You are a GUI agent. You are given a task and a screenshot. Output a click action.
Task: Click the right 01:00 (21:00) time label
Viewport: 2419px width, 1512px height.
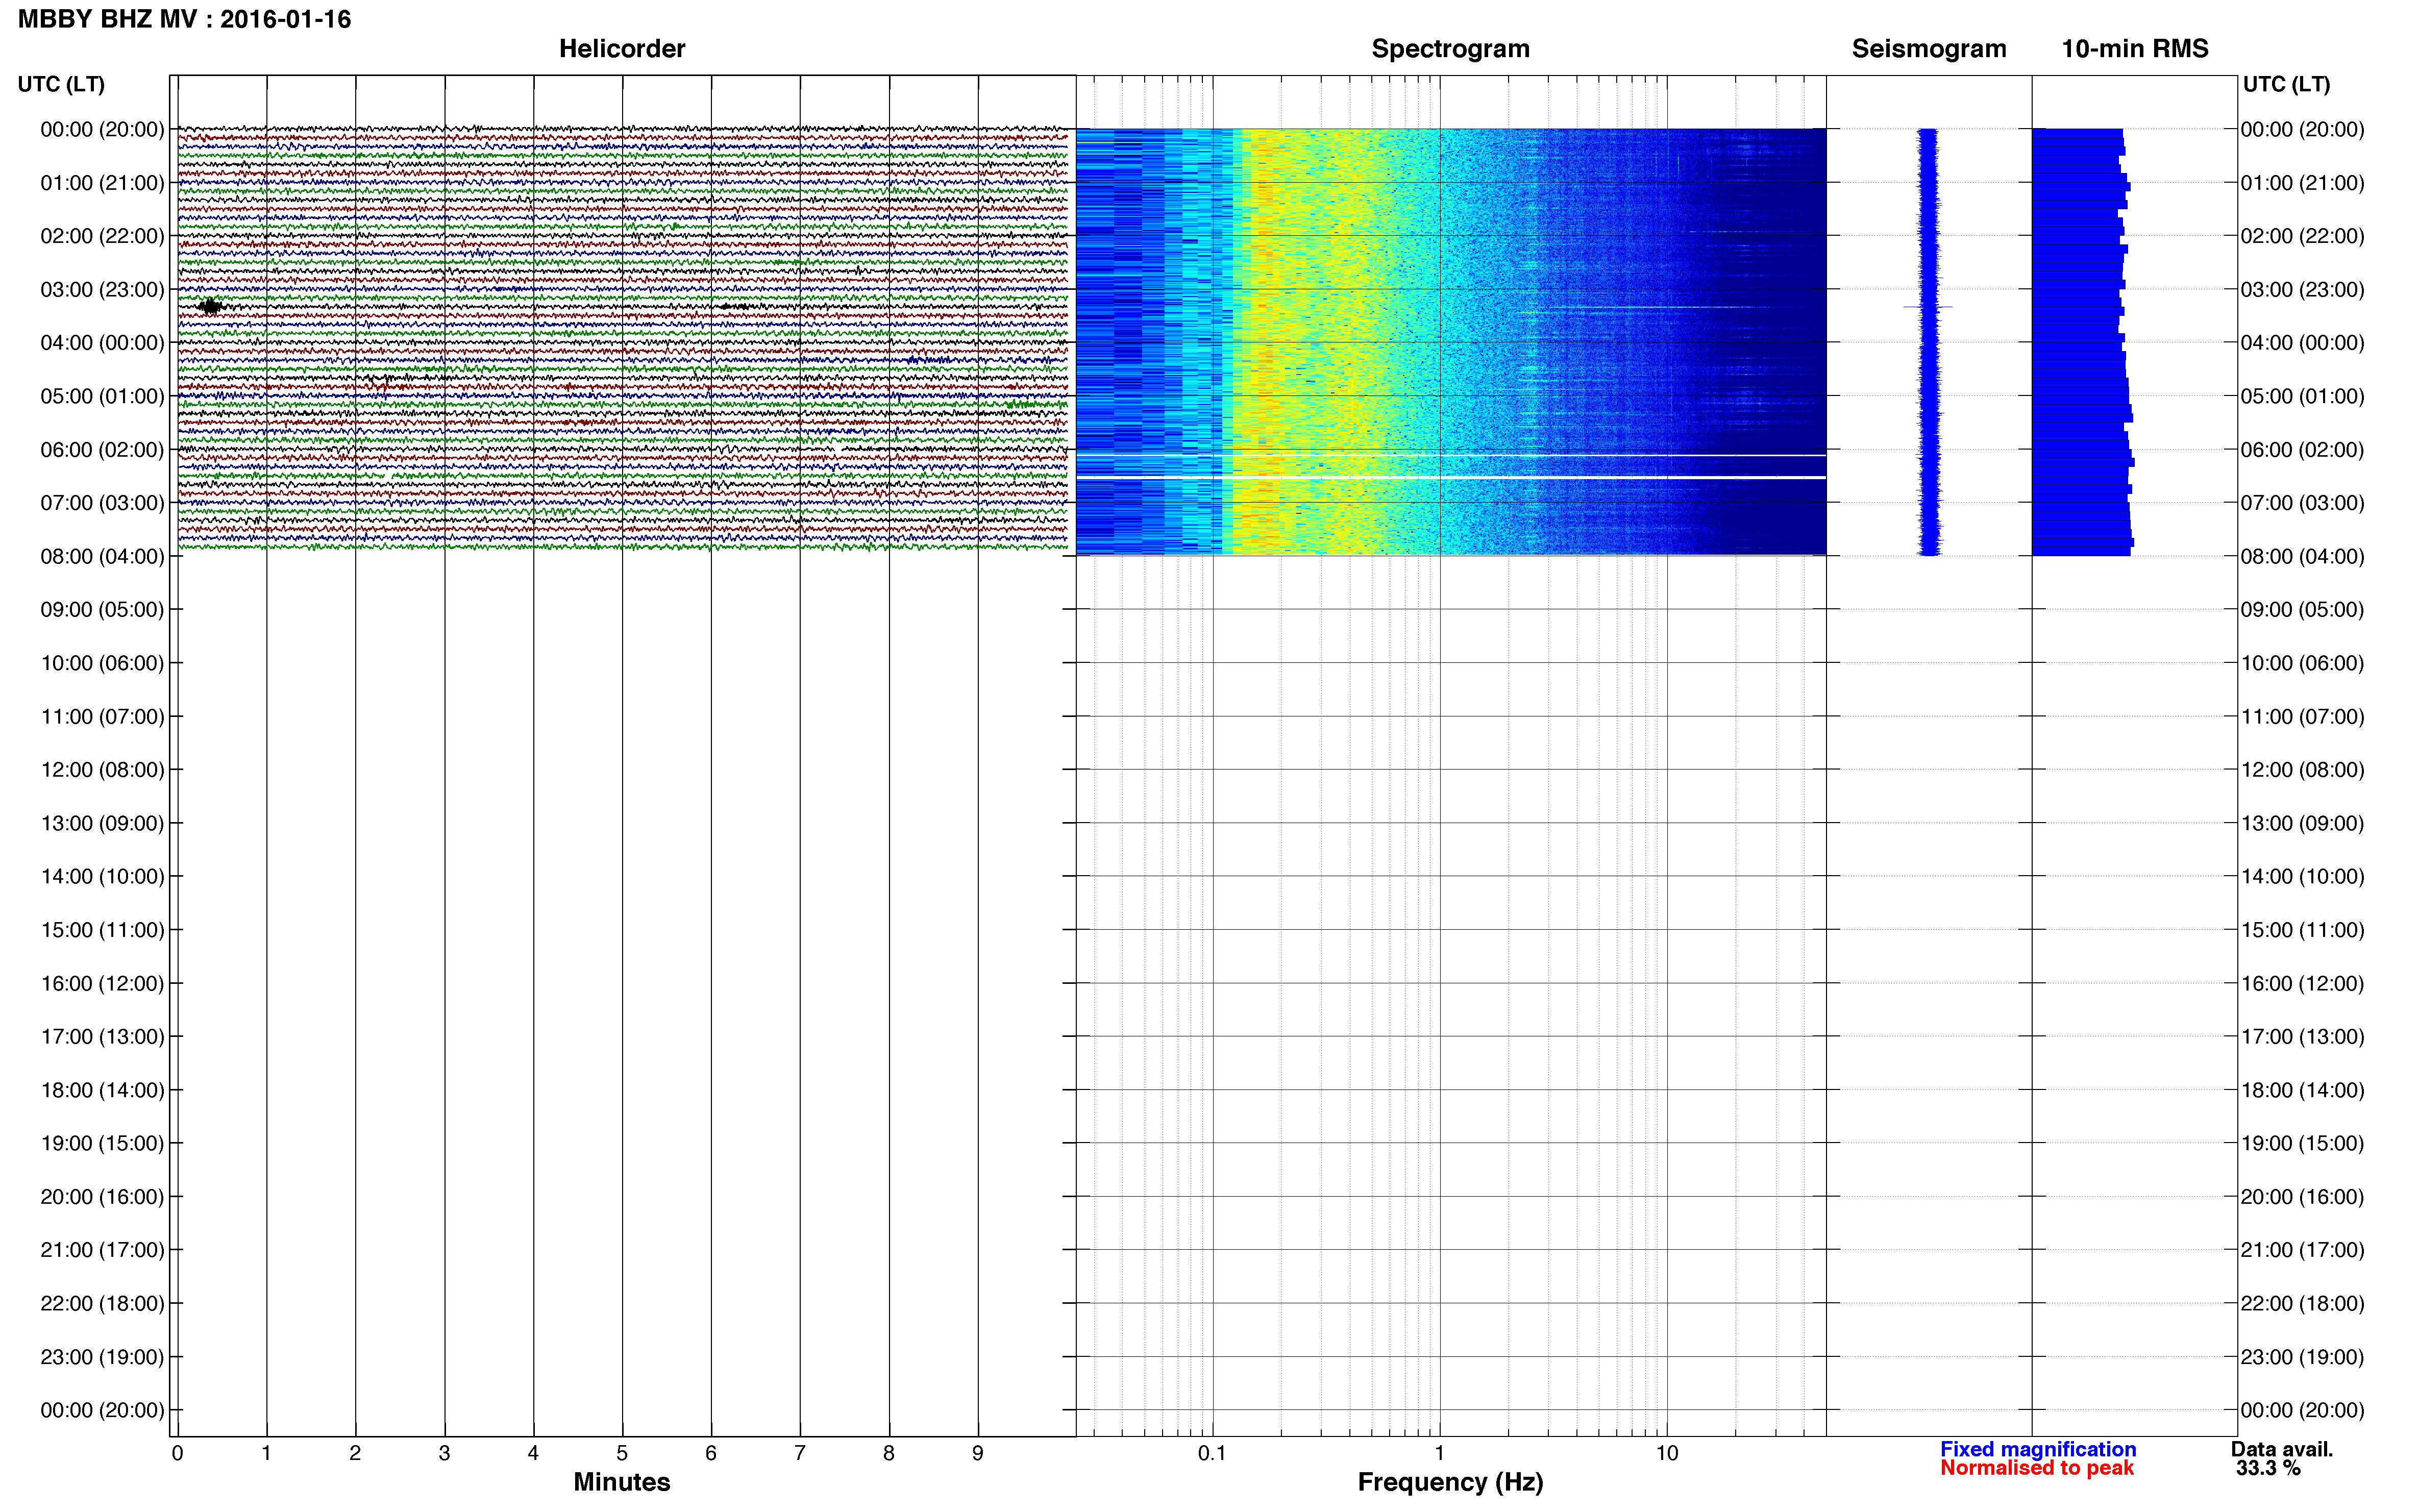click(x=2302, y=183)
